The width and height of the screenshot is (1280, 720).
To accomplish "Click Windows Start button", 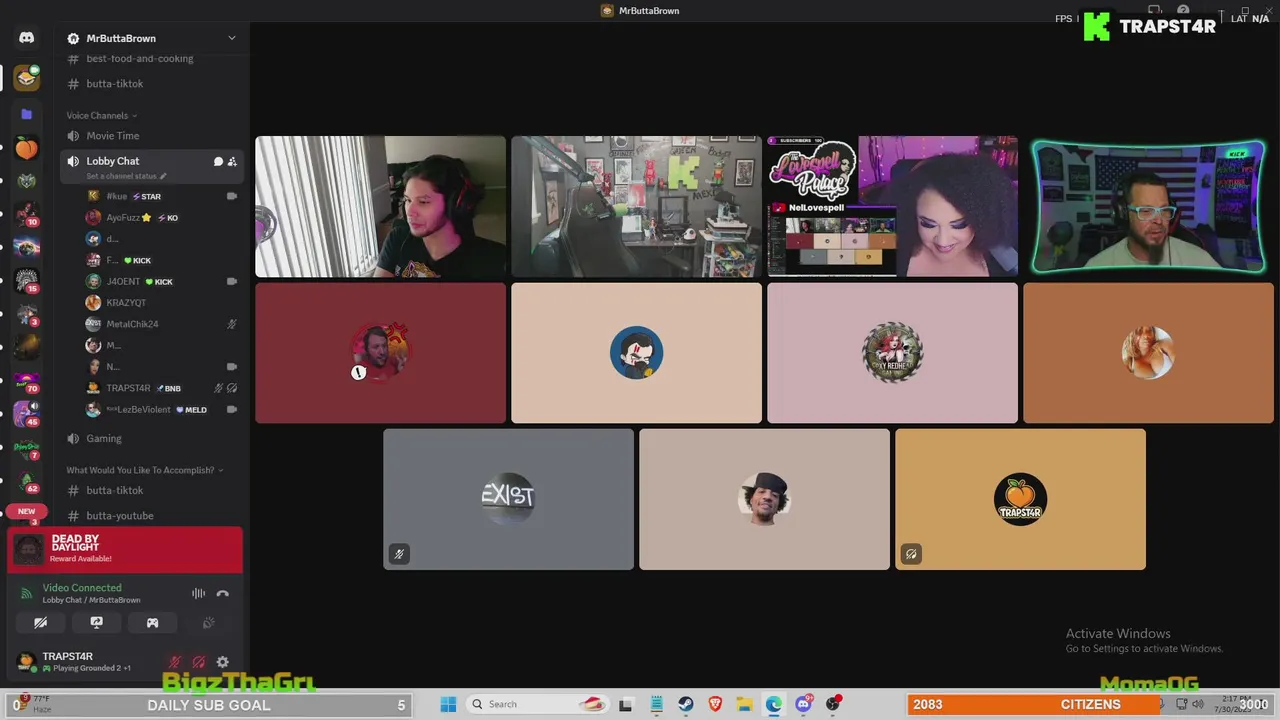I will [448, 704].
